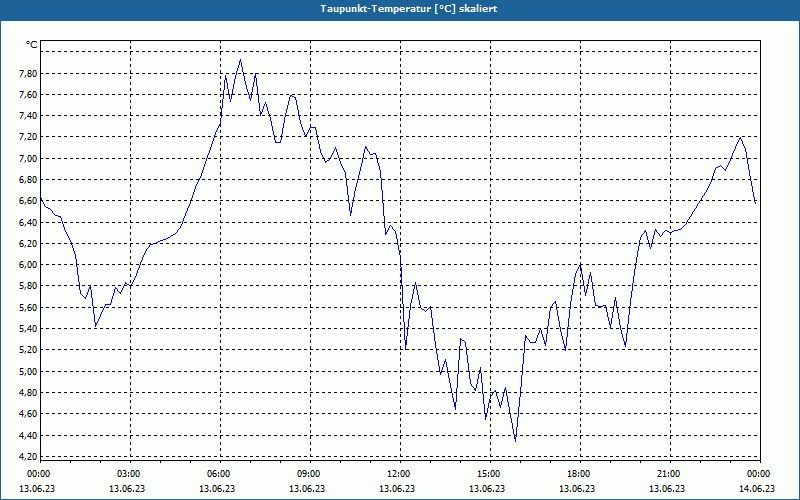Click the 13.06.23 date under 03:00
The image size is (800, 500).
[127, 488]
